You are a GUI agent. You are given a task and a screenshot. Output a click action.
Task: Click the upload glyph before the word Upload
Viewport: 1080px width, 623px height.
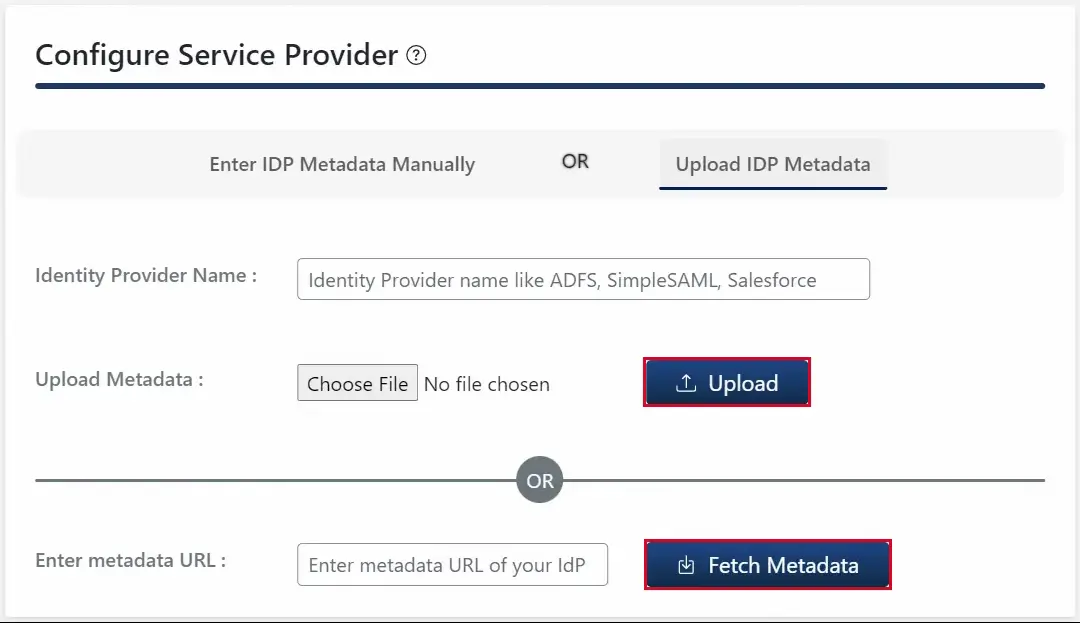686,382
